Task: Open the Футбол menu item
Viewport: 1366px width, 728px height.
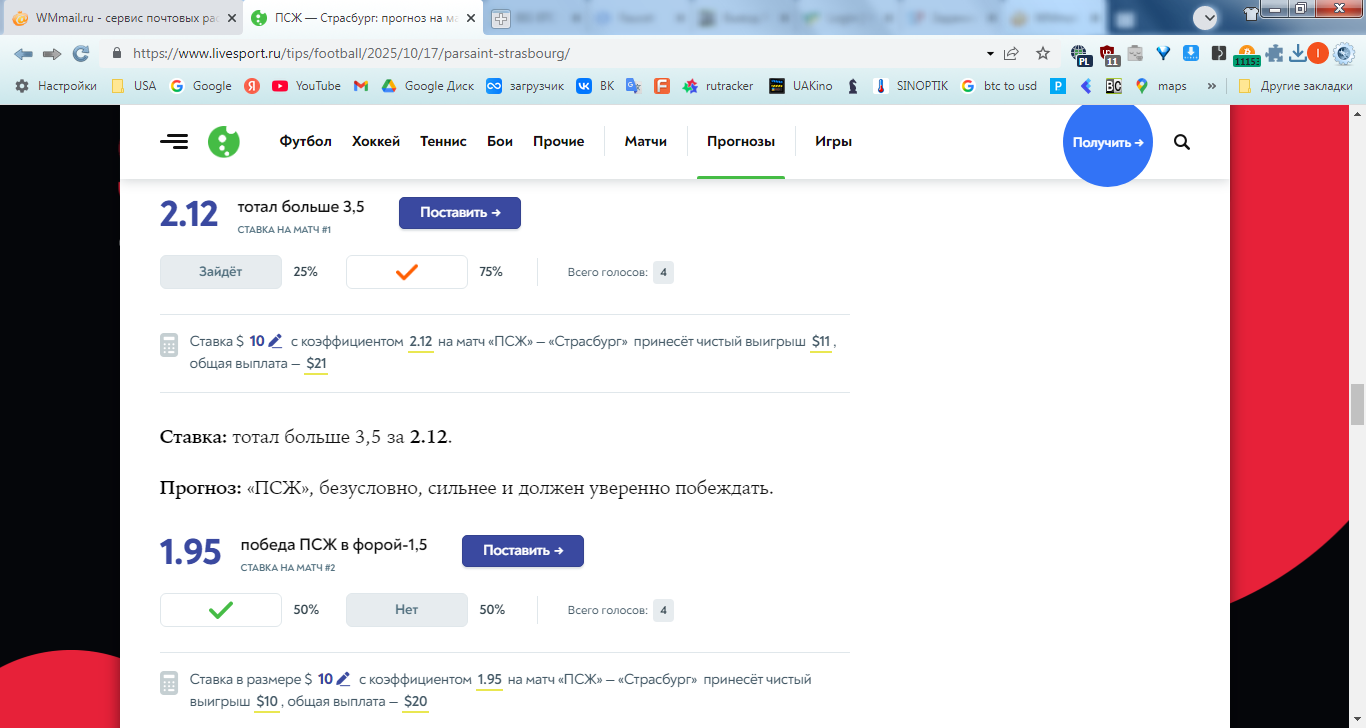Action: point(306,142)
